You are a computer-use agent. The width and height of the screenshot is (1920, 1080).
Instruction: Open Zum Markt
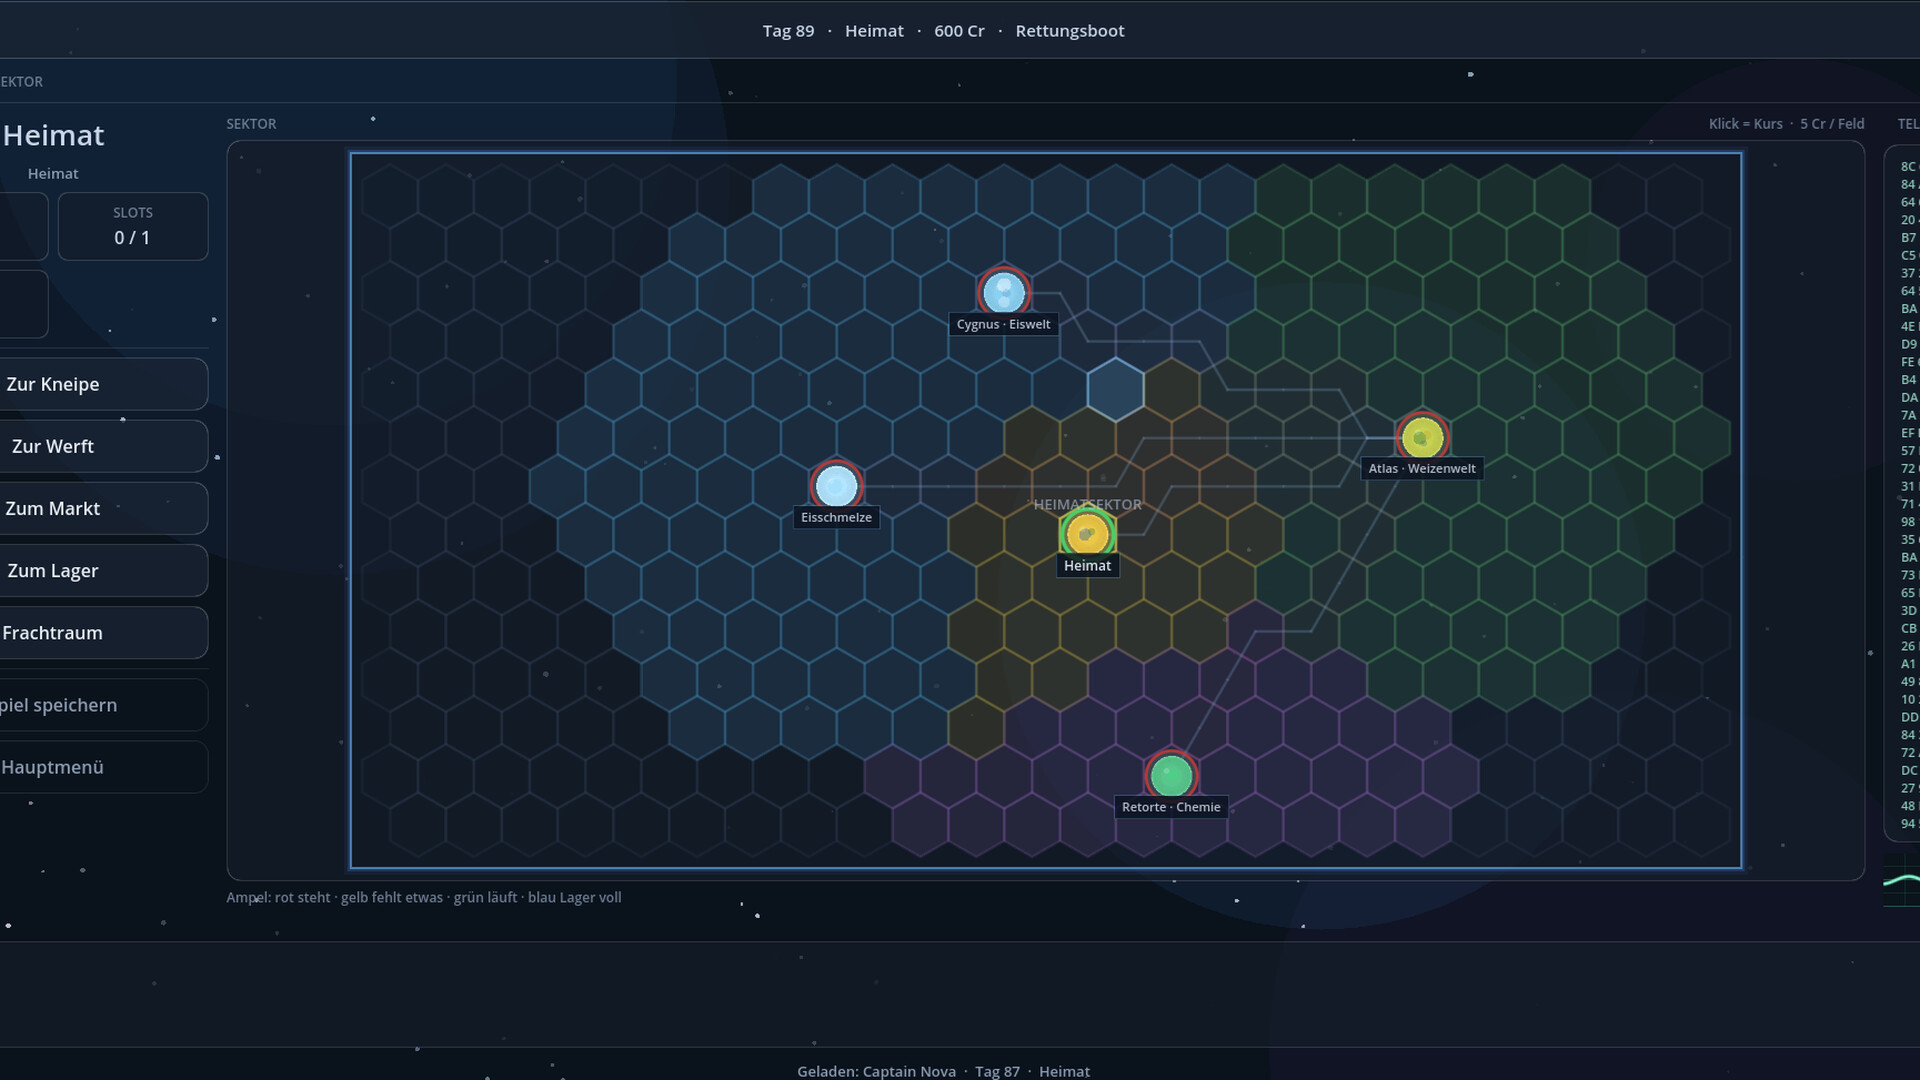[104, 508]
